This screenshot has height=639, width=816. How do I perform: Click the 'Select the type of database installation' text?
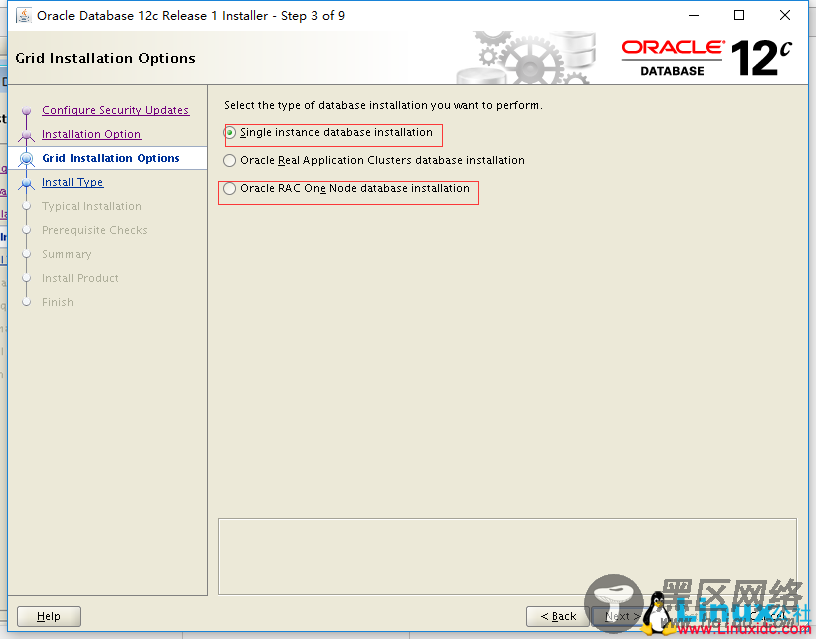coord(383,105)
